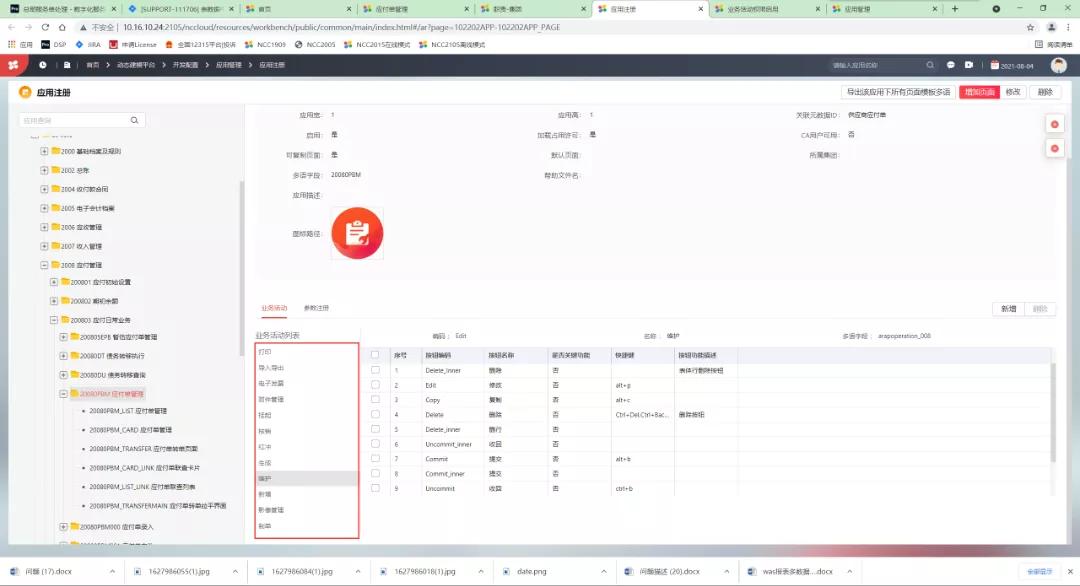The height and width of the screenshot is (586, 1080).
Task: Expand the 2000 tree folder node
Action: [x=44, y=151]
